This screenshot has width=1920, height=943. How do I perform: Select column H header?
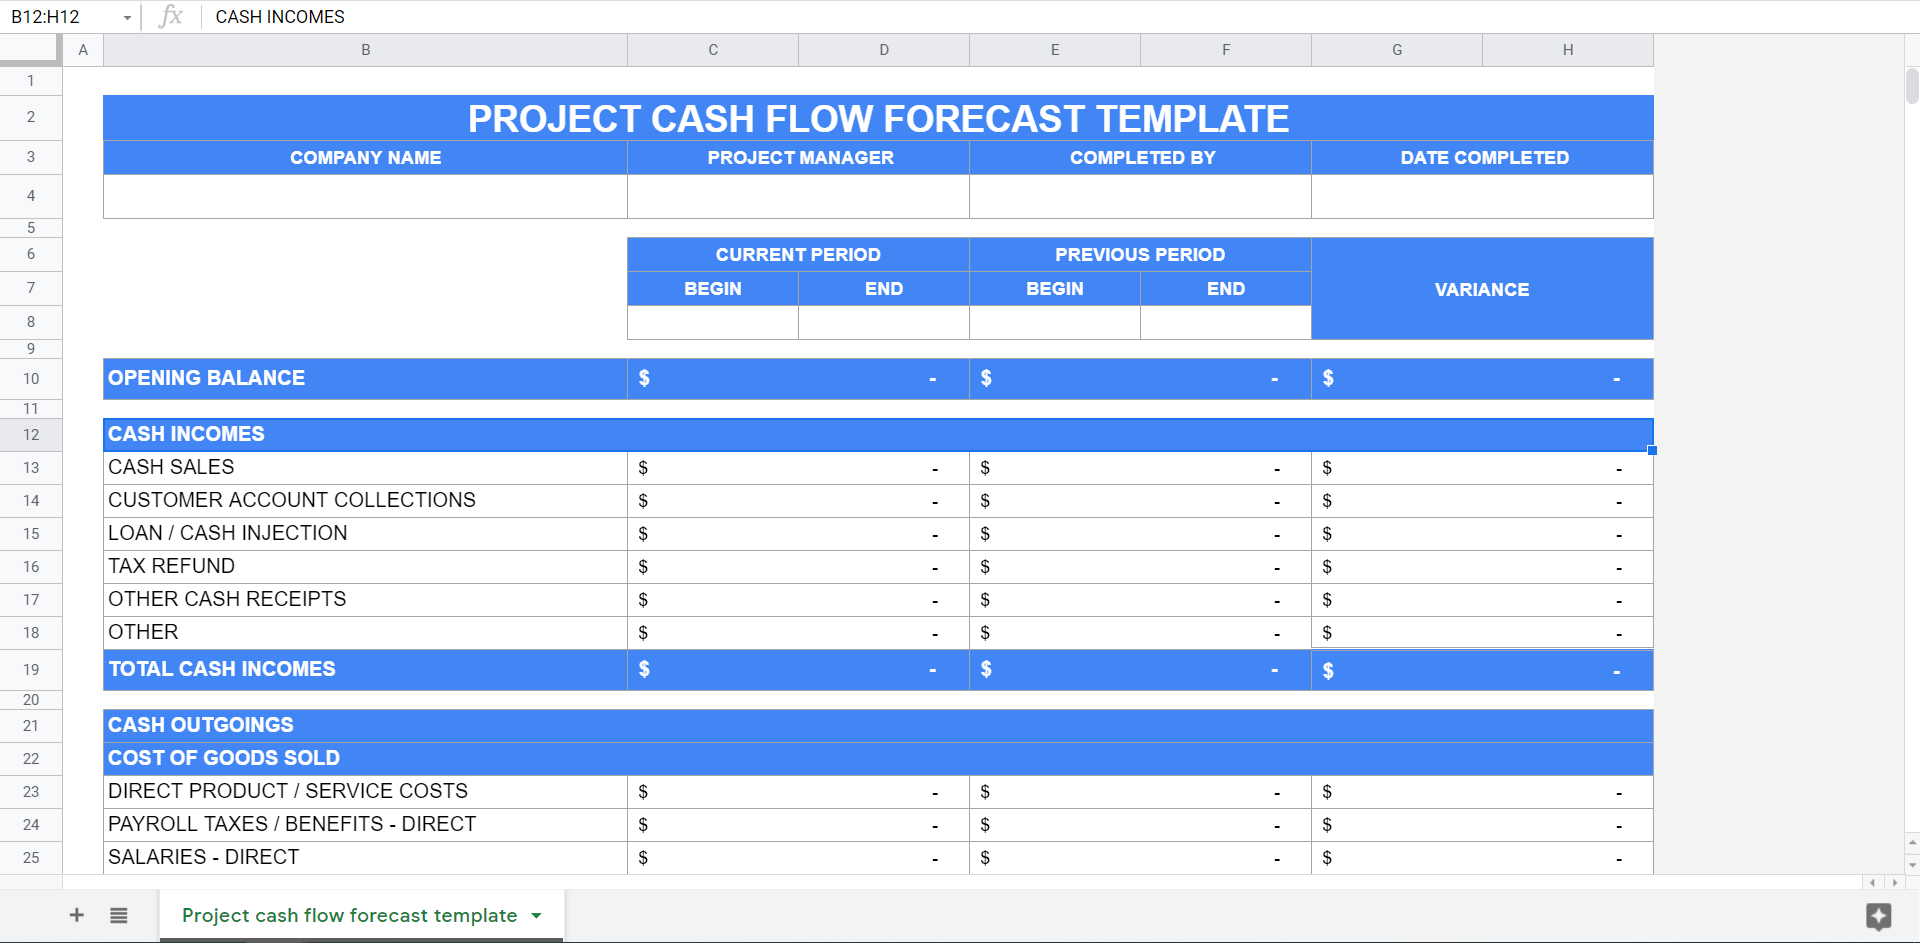1568,50
